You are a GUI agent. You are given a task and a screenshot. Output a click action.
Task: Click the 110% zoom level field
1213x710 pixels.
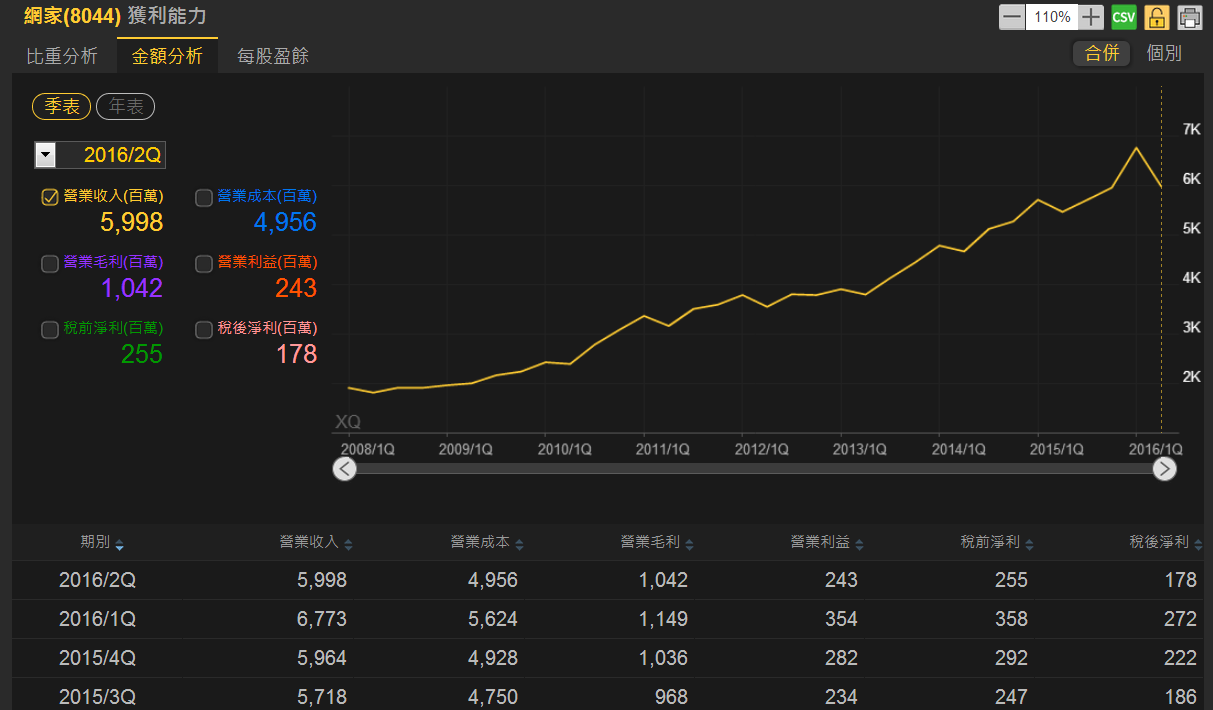click(x=1052, y=17)
